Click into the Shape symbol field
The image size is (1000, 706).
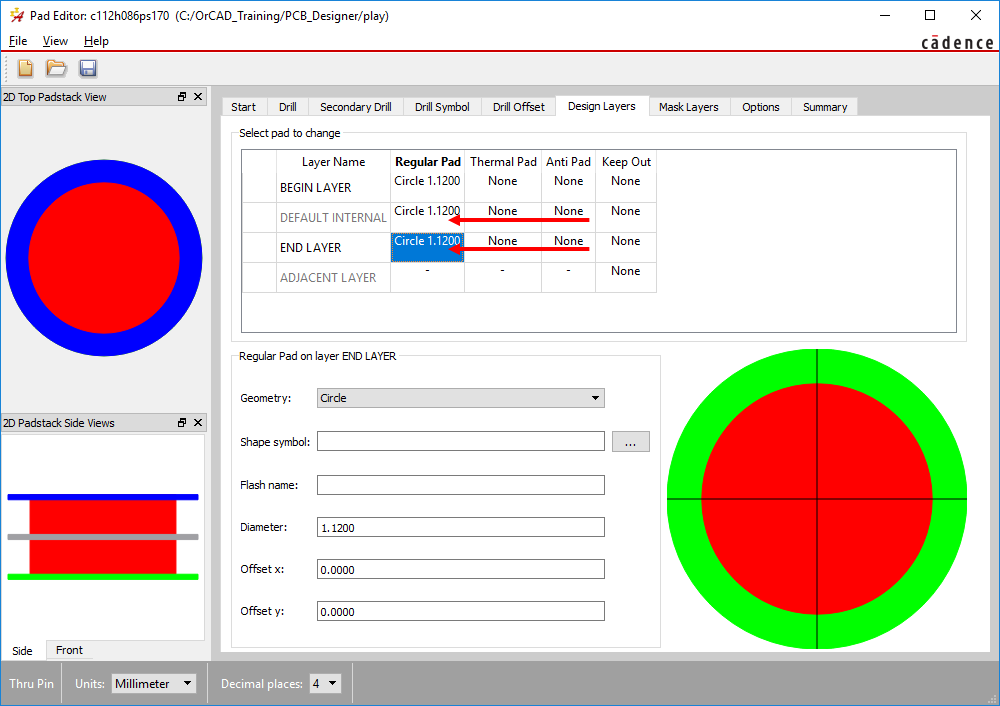point(460,441)
